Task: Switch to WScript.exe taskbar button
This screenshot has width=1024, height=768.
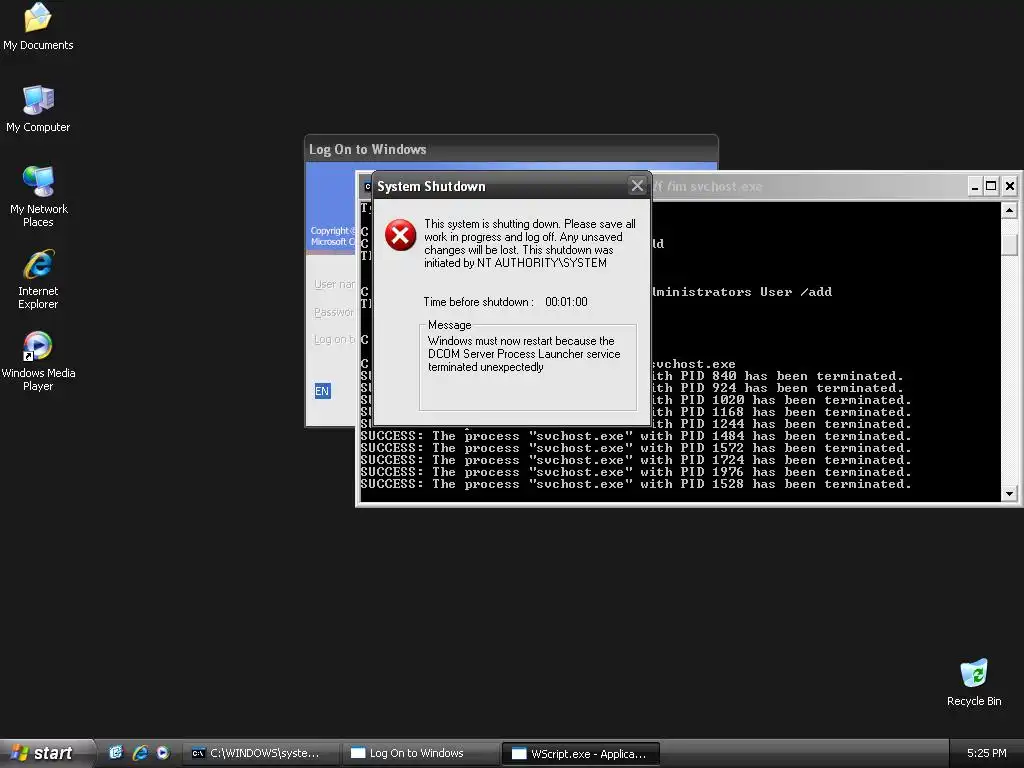Action: [x=581, y=754]
